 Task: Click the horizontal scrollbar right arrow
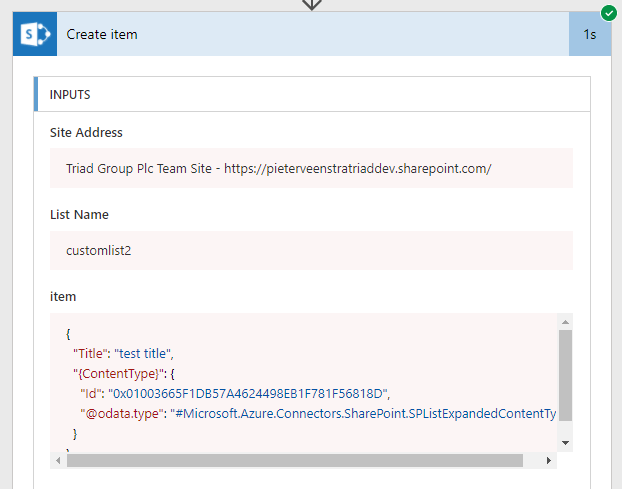tap(549, 460)
